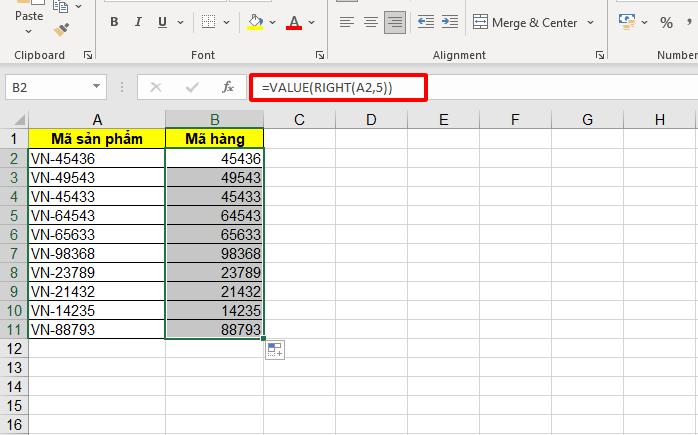Toggle Italic formatting

click(138, 22)
